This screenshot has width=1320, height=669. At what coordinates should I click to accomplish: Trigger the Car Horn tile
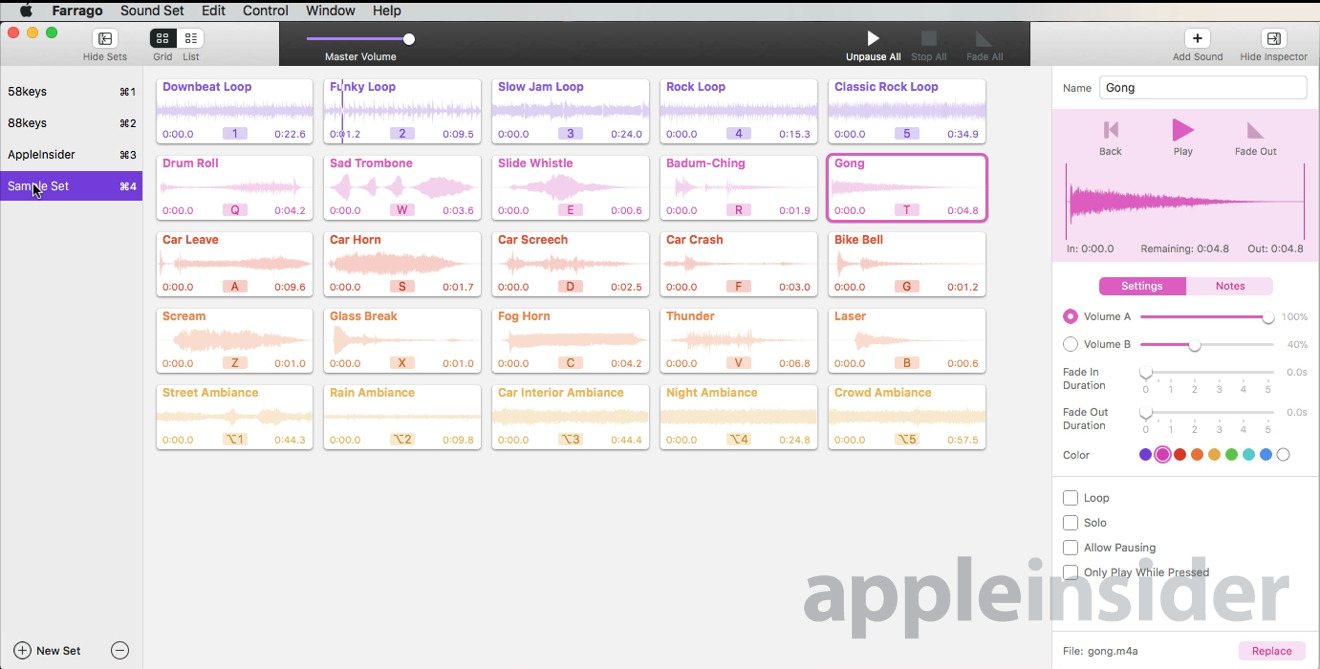coord(402,264)
